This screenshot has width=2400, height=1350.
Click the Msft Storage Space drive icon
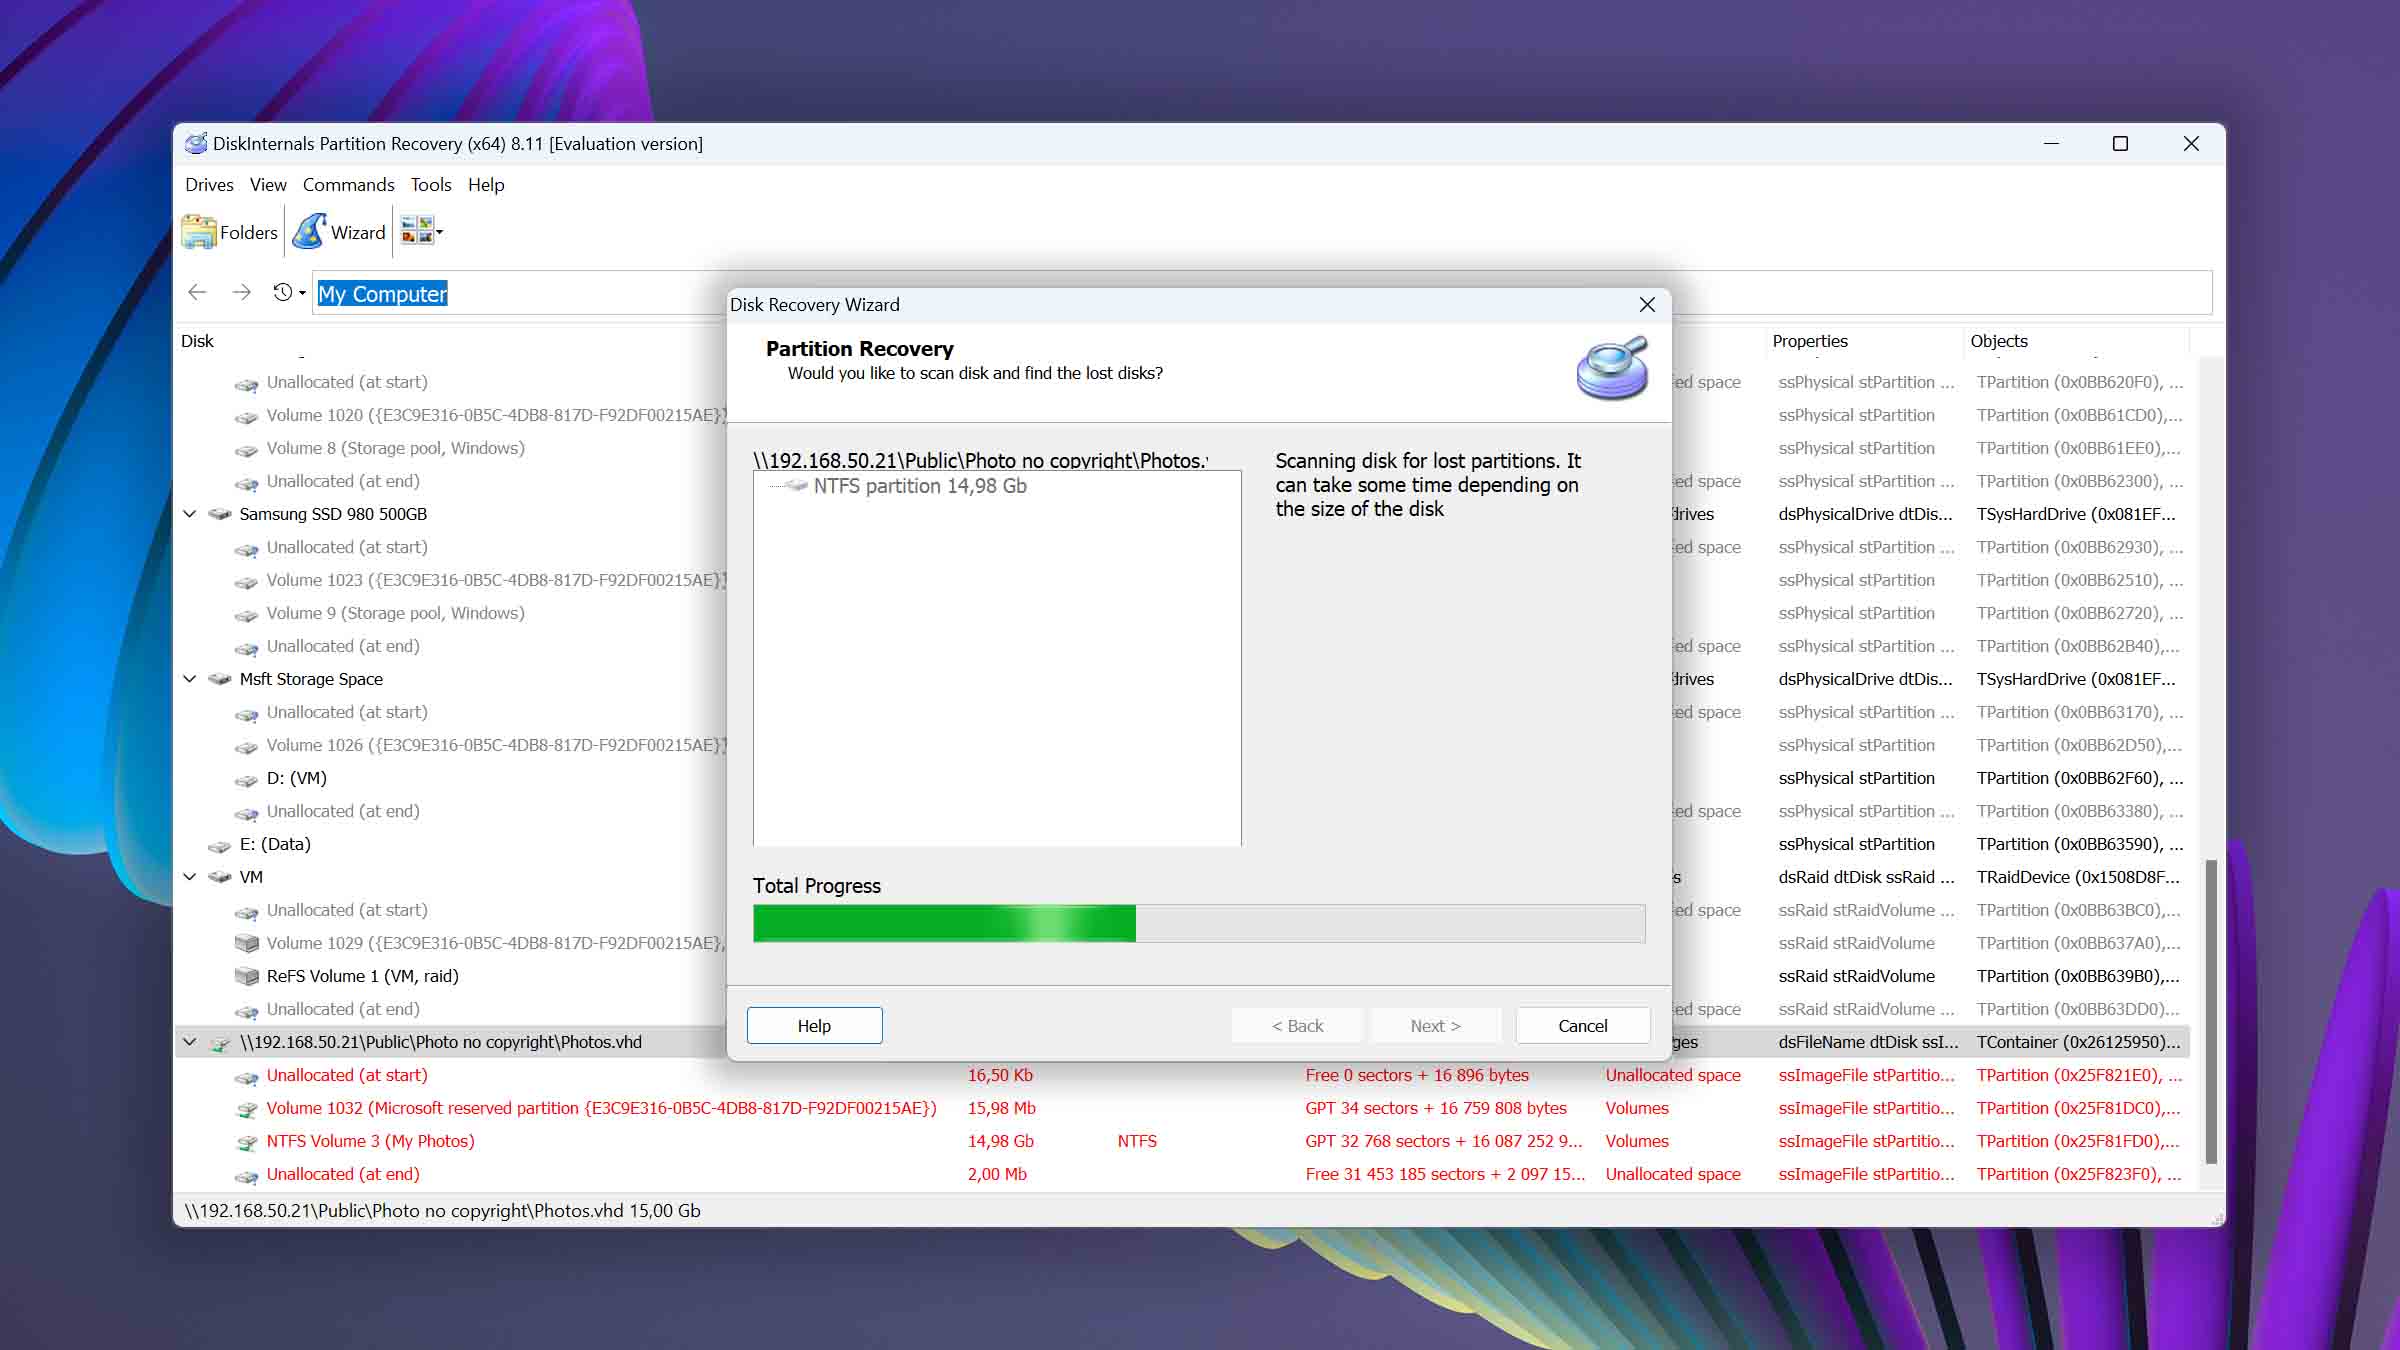click(x=220, y=679)
